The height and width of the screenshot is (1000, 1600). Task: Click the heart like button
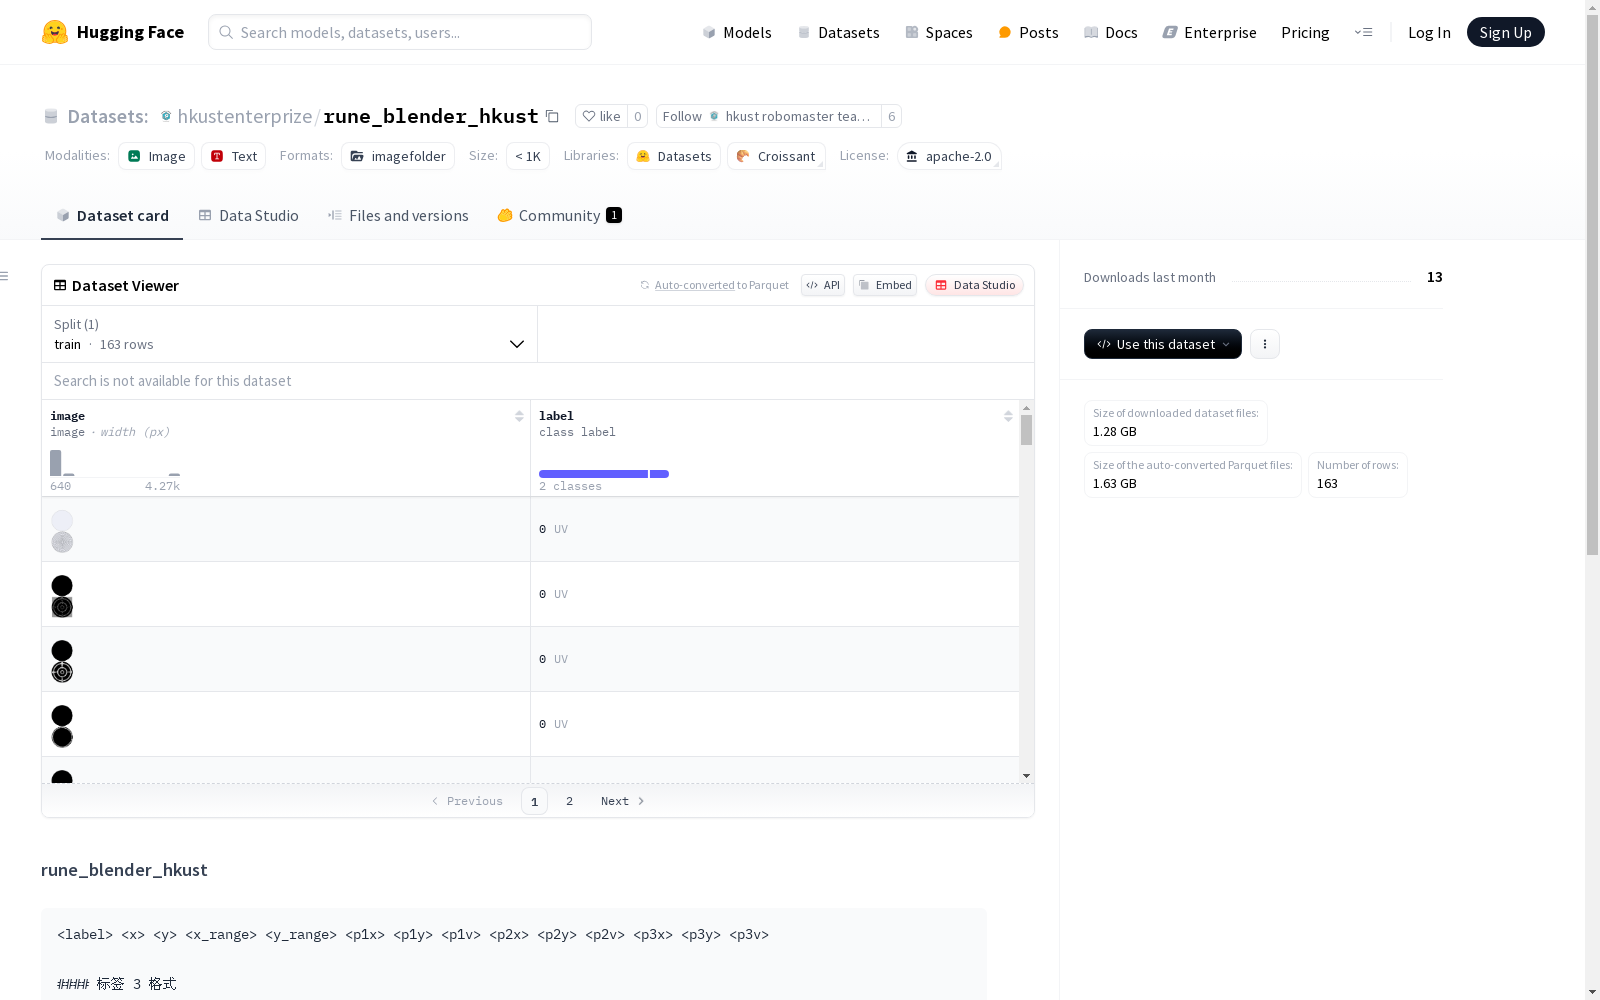pyautogui.click(x=602, y=116)
